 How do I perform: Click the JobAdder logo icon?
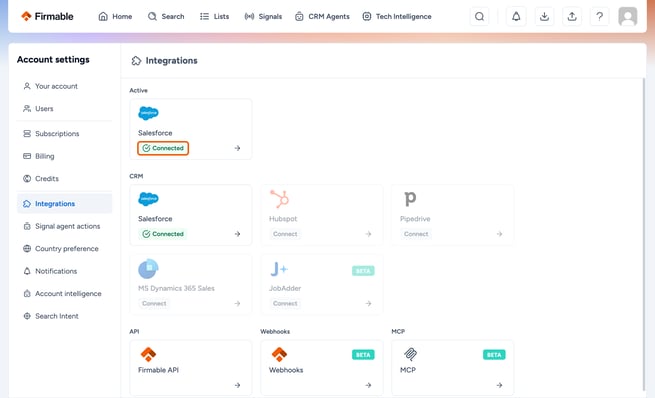click(x=279, y=269)
